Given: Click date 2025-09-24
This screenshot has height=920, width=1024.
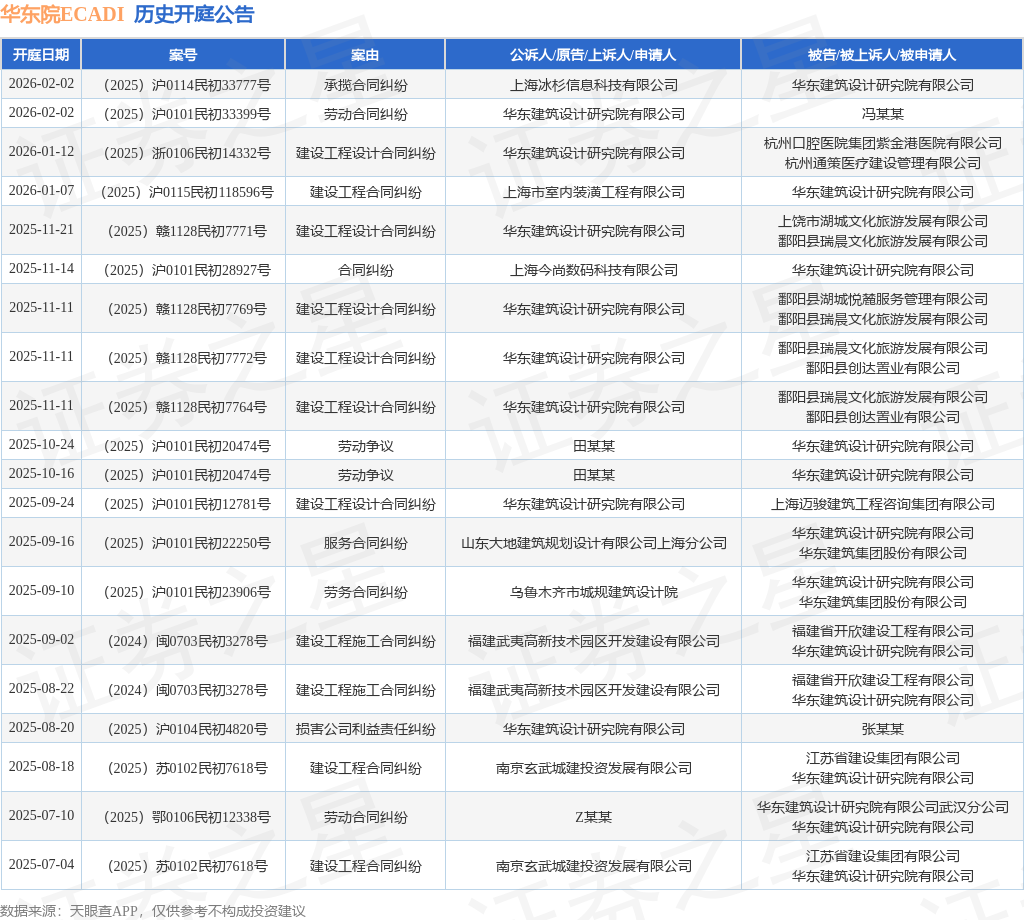Looking at the screenshot, I should click(x=41, y=503).
